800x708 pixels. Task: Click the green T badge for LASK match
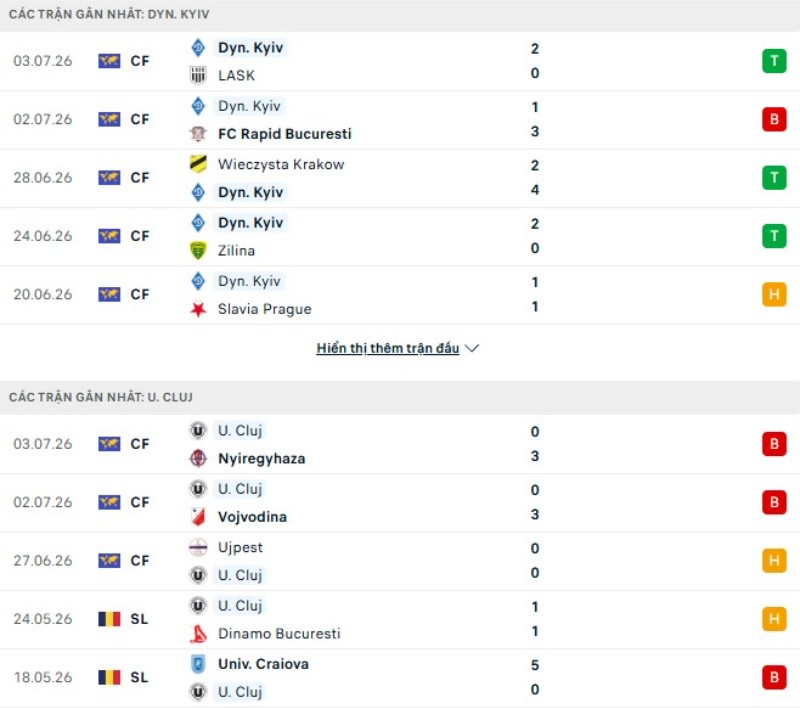(x=774, y=61)
